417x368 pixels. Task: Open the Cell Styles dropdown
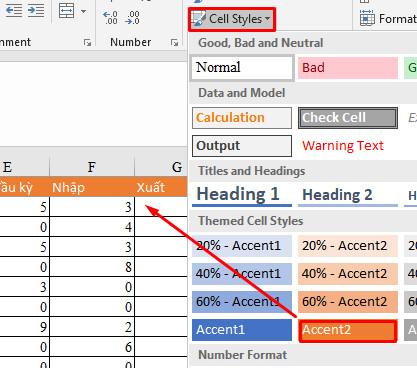tap(232, 19)
